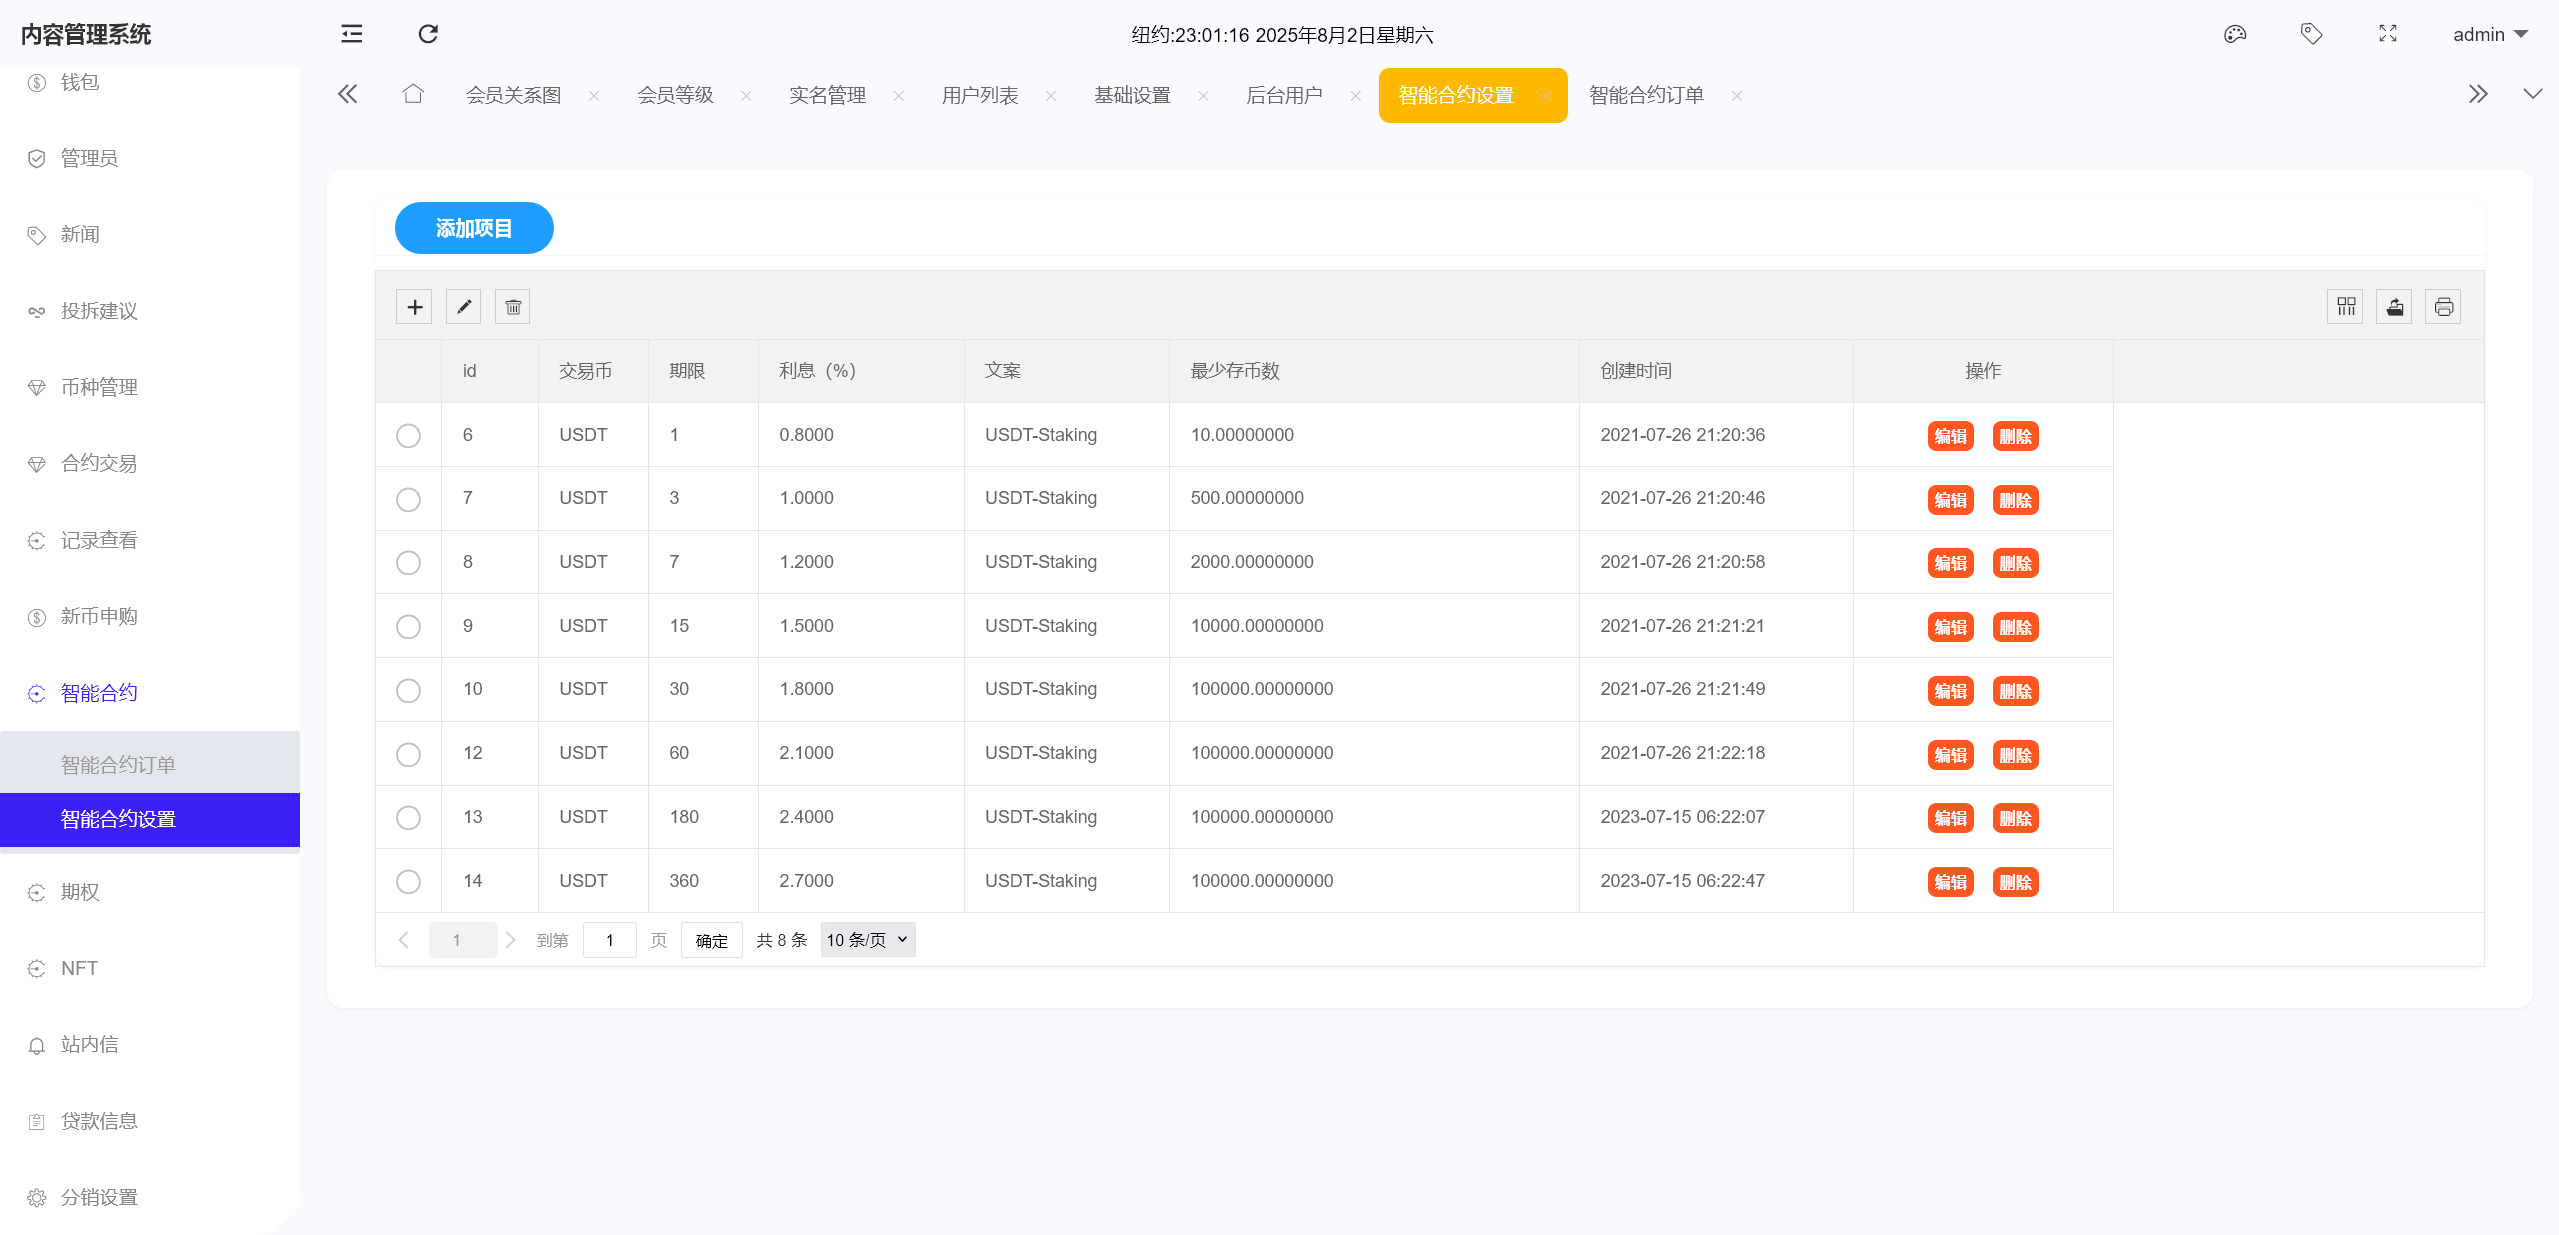
Task: Enter fullscreen with the expand icon
Action: [x=2387, y=34]
